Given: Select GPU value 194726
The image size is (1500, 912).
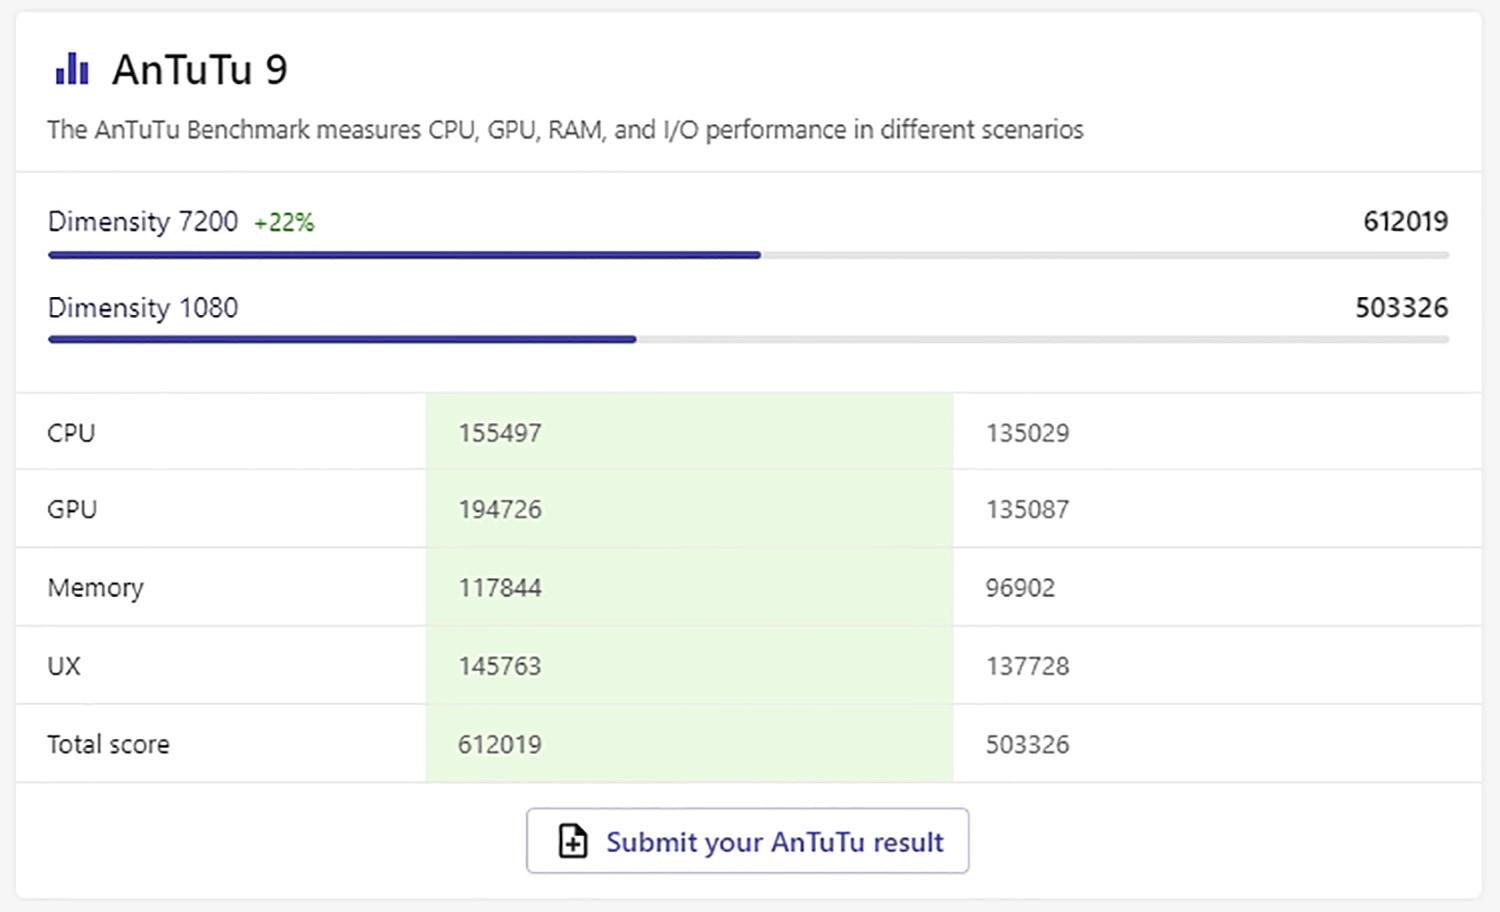Looking at the screenshot, I should tap(500, 509).
